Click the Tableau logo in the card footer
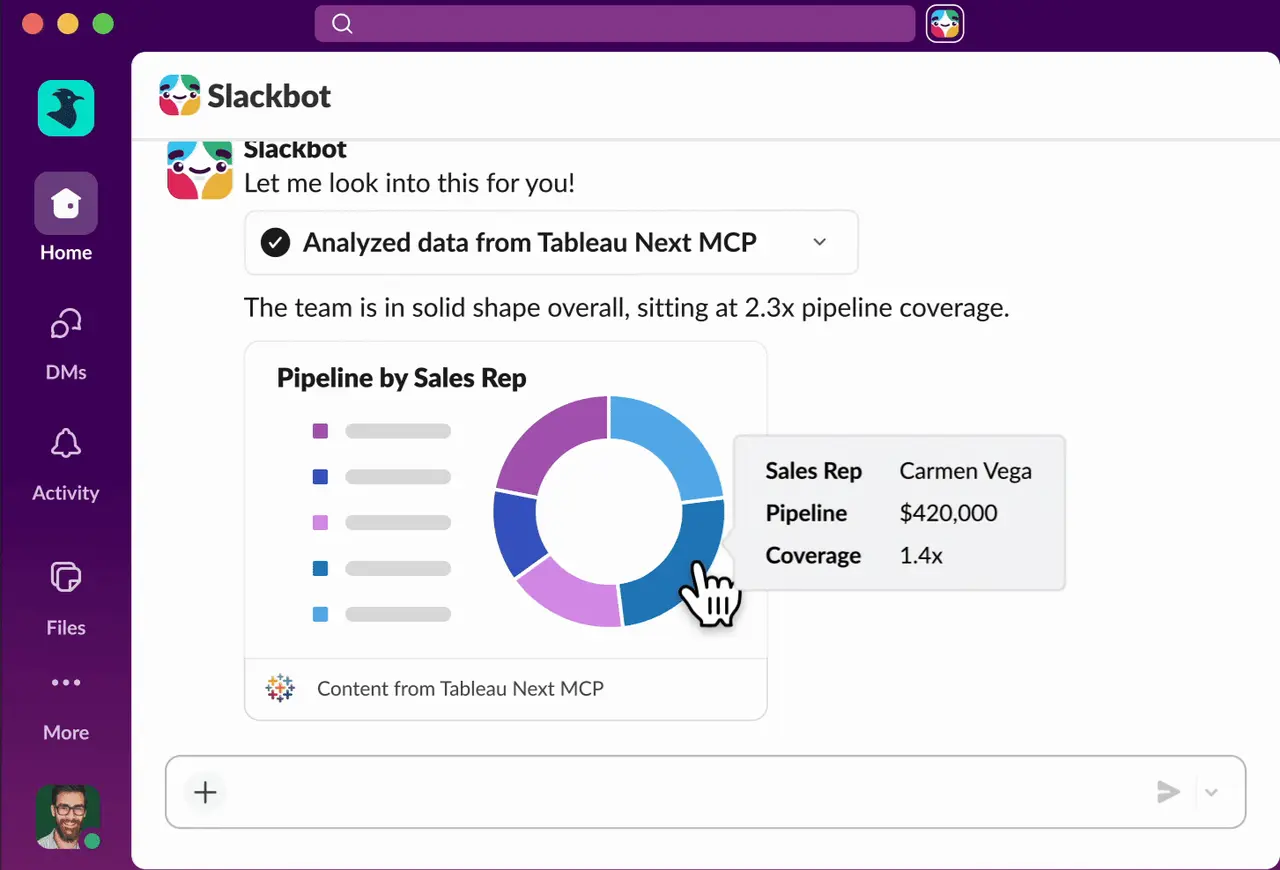 coord(280,688)
